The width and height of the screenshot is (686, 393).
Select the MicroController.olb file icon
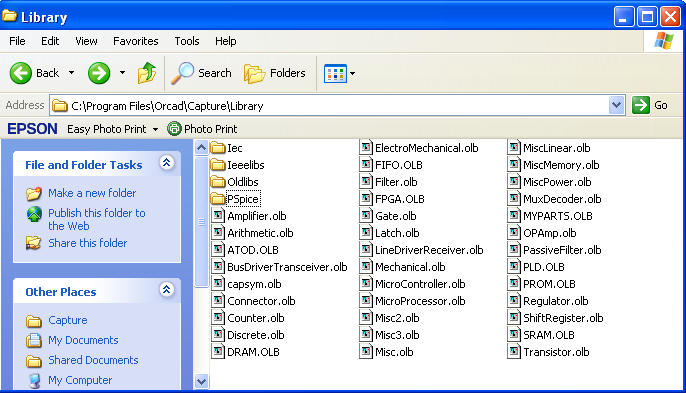tap(366, 284)
